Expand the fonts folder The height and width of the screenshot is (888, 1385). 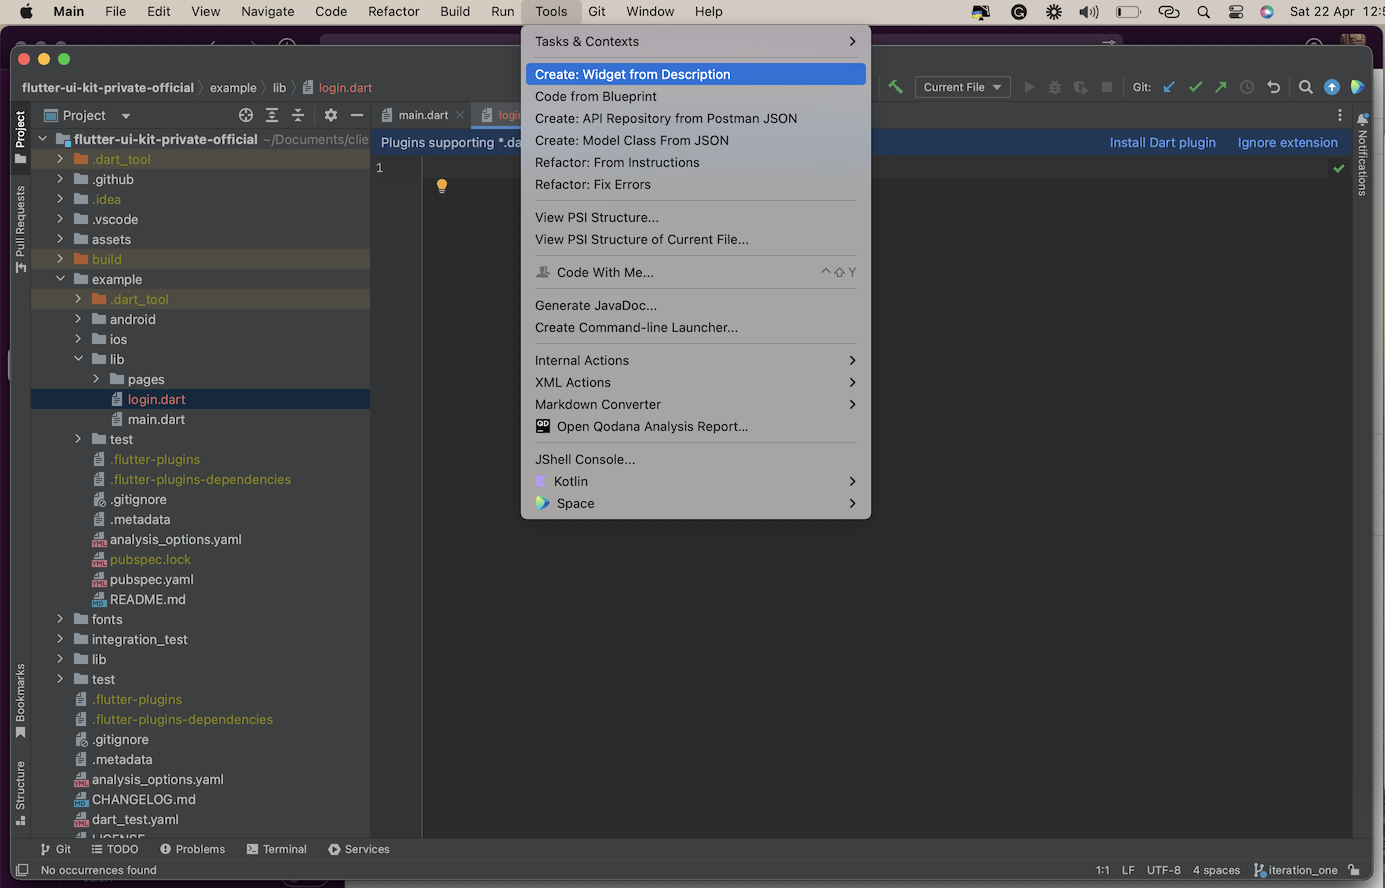pos(61,619)
